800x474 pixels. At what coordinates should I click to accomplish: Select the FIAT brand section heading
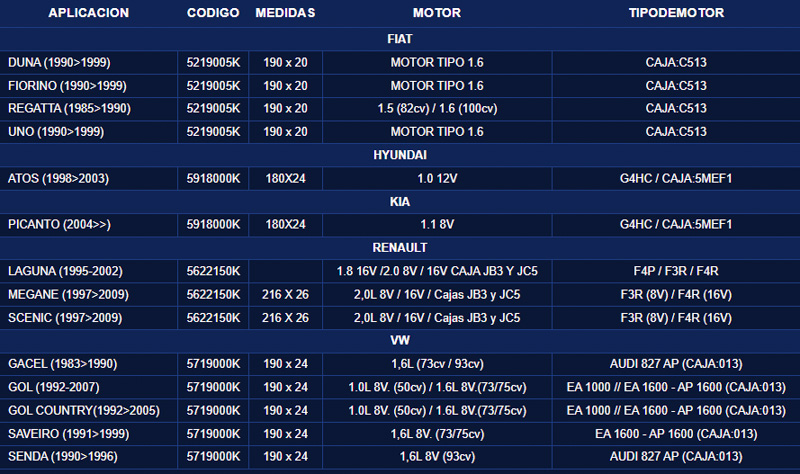[400, 38]
